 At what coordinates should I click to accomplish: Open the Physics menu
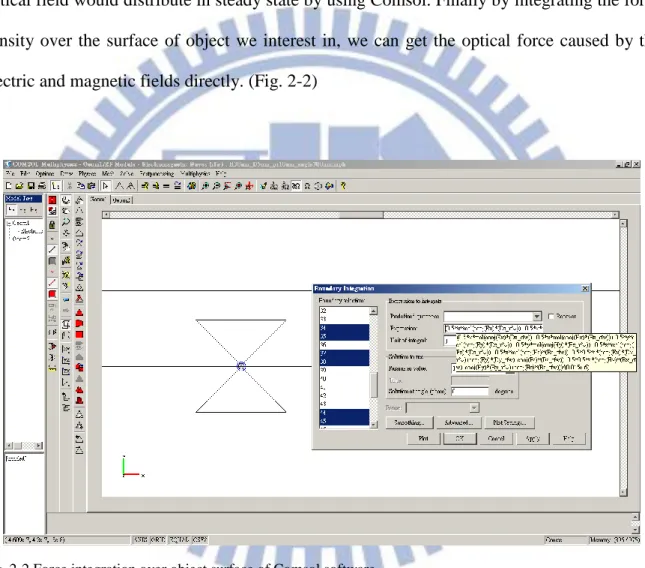coord(87,174)
